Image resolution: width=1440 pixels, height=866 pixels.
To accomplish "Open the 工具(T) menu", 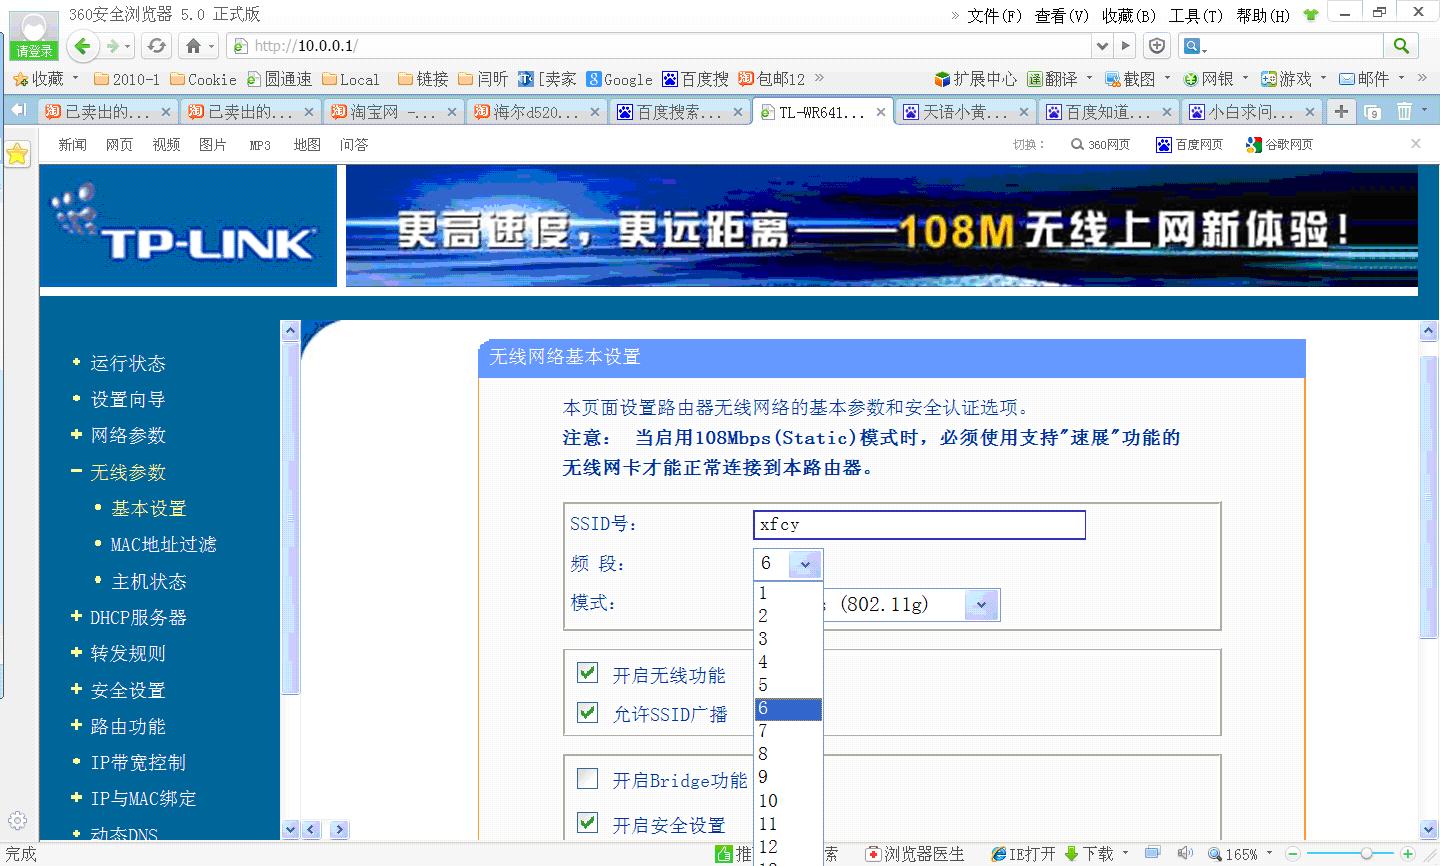I will [x=1196, y=15].
